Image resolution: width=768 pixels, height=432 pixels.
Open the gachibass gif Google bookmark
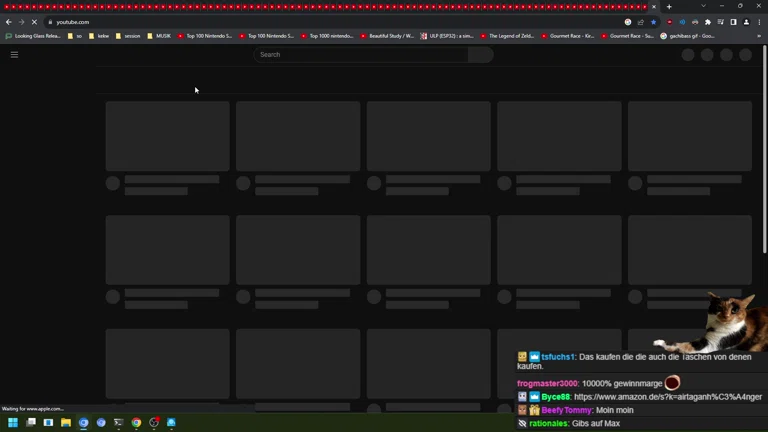[688, 36]
